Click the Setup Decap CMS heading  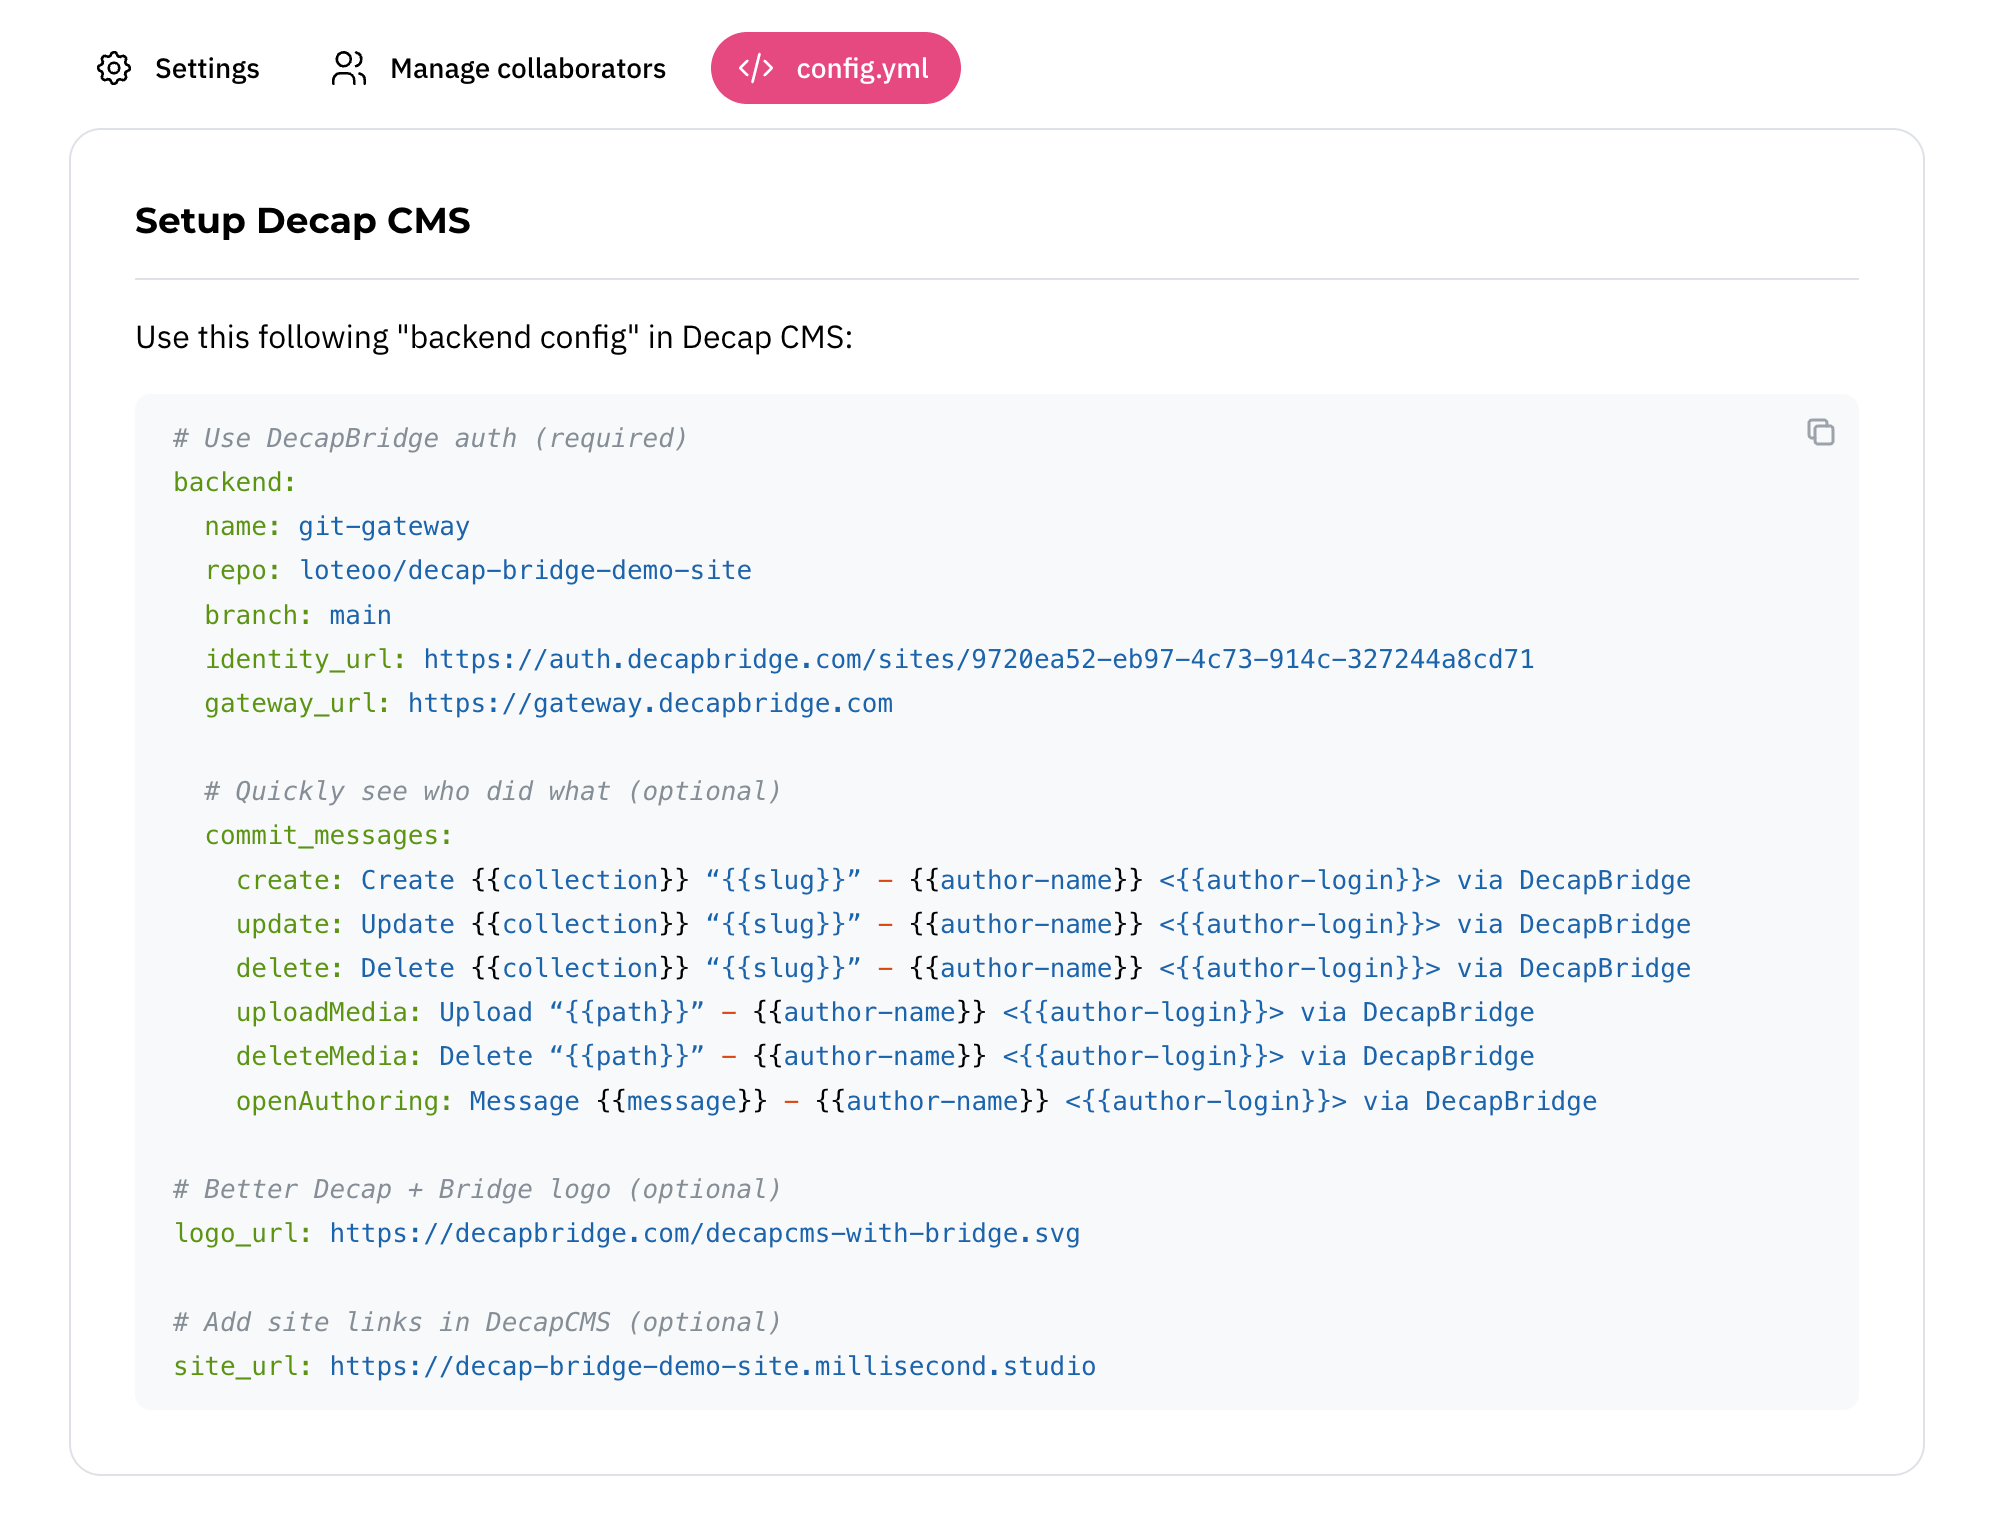click(303, 220)
